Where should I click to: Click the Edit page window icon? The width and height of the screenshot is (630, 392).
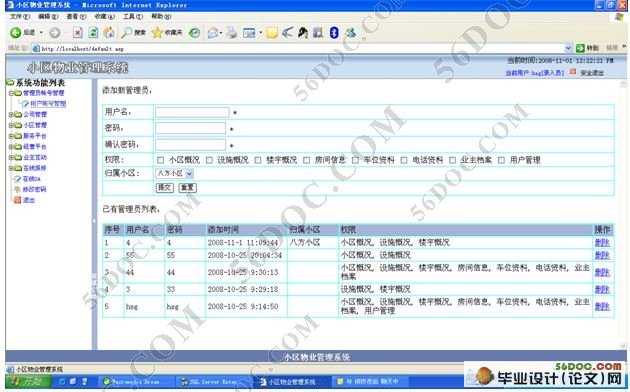[249, 33]
